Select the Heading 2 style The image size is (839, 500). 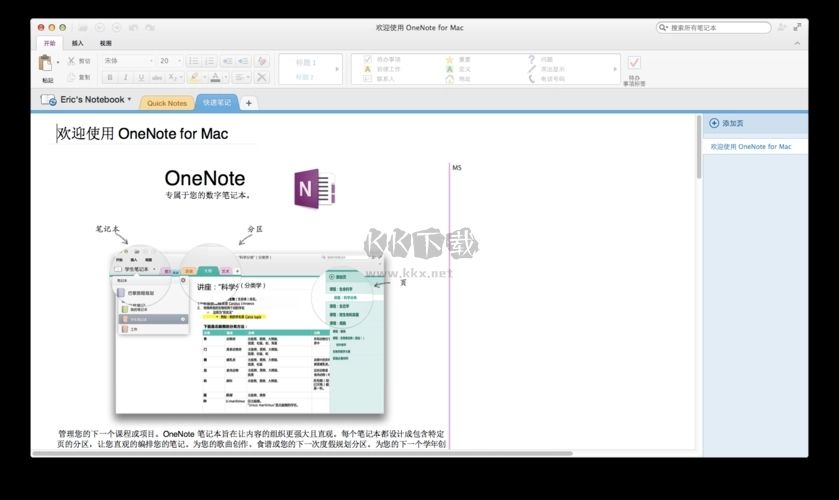click(305, 77)
